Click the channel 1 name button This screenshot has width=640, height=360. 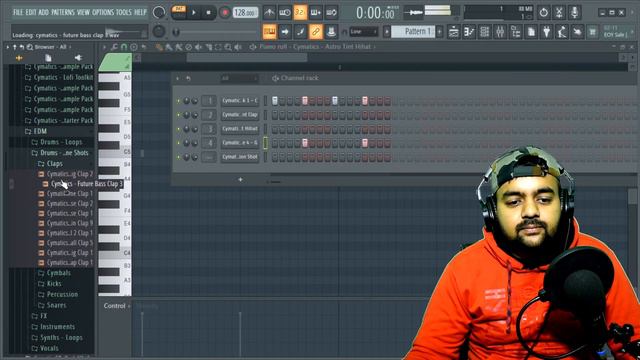click(240, 101)
